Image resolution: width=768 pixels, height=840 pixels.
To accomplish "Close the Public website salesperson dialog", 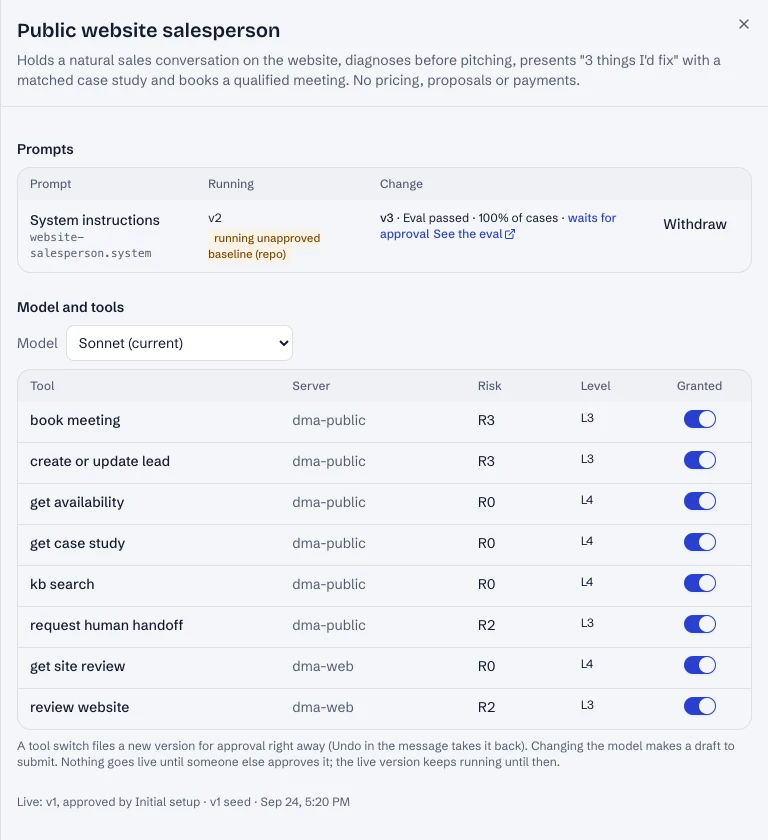I will 743,24.
